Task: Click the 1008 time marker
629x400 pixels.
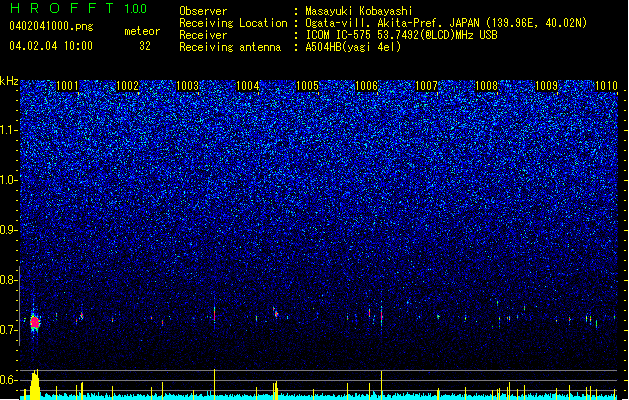Action: [486, 86]
